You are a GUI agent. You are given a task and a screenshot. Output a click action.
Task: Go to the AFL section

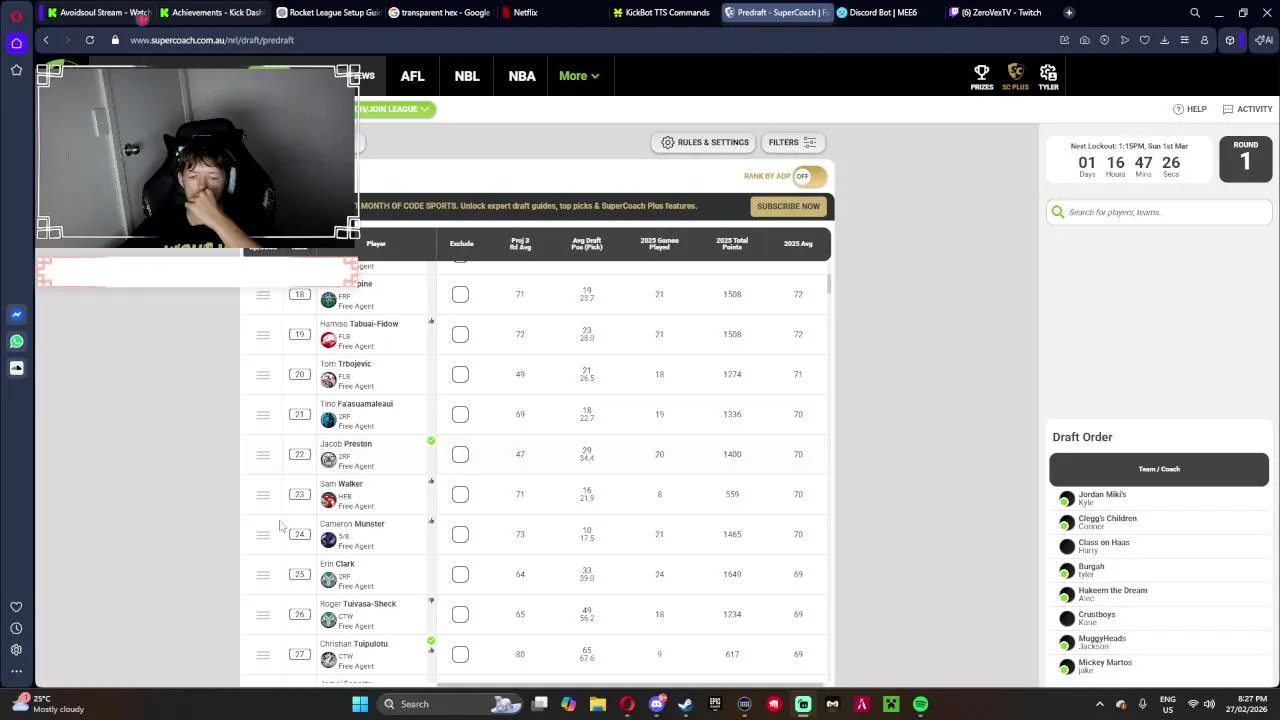[x=412, y=76]
